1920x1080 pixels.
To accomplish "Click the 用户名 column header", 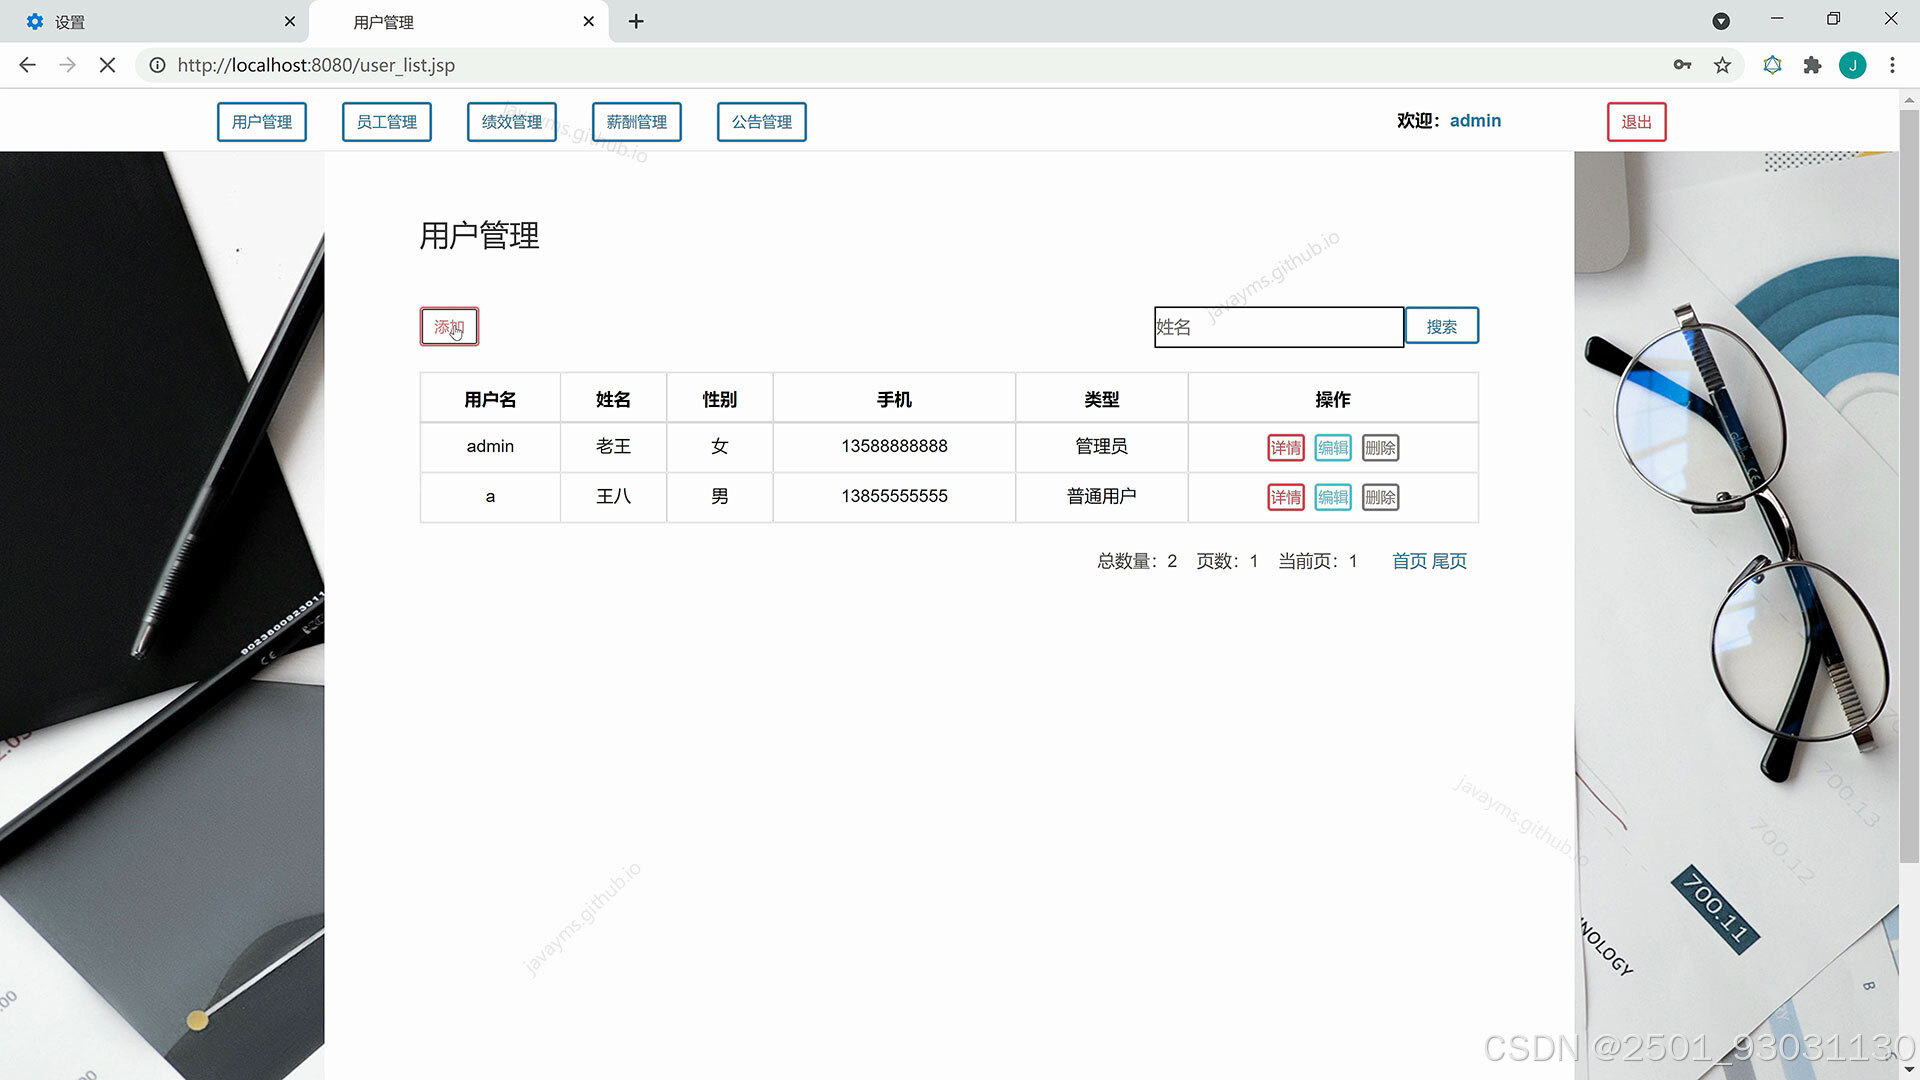I will coord(490,399).
